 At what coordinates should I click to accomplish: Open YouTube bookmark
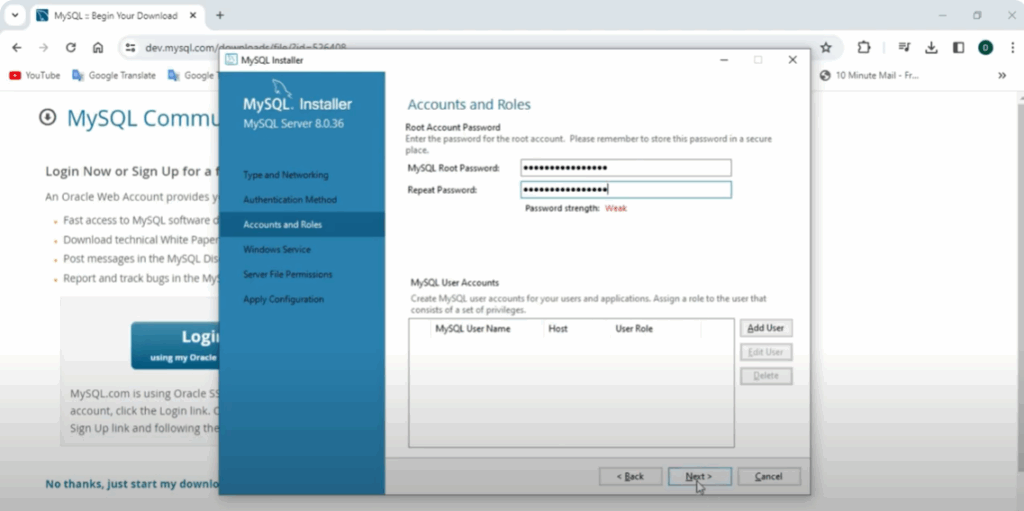coord(35,76)
